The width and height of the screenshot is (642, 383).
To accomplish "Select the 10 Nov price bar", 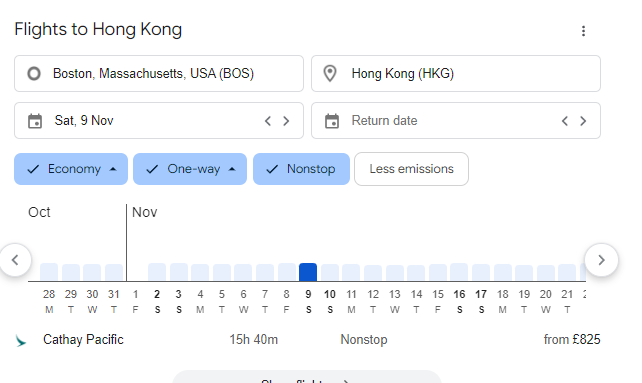I will 330,273.
